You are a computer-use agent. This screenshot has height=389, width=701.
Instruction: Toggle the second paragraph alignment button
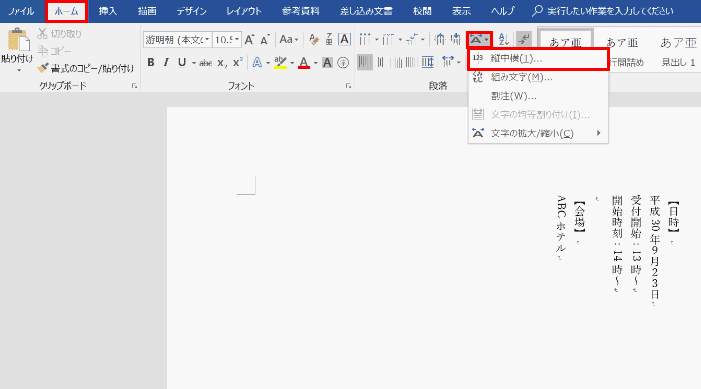pos(380,62)
